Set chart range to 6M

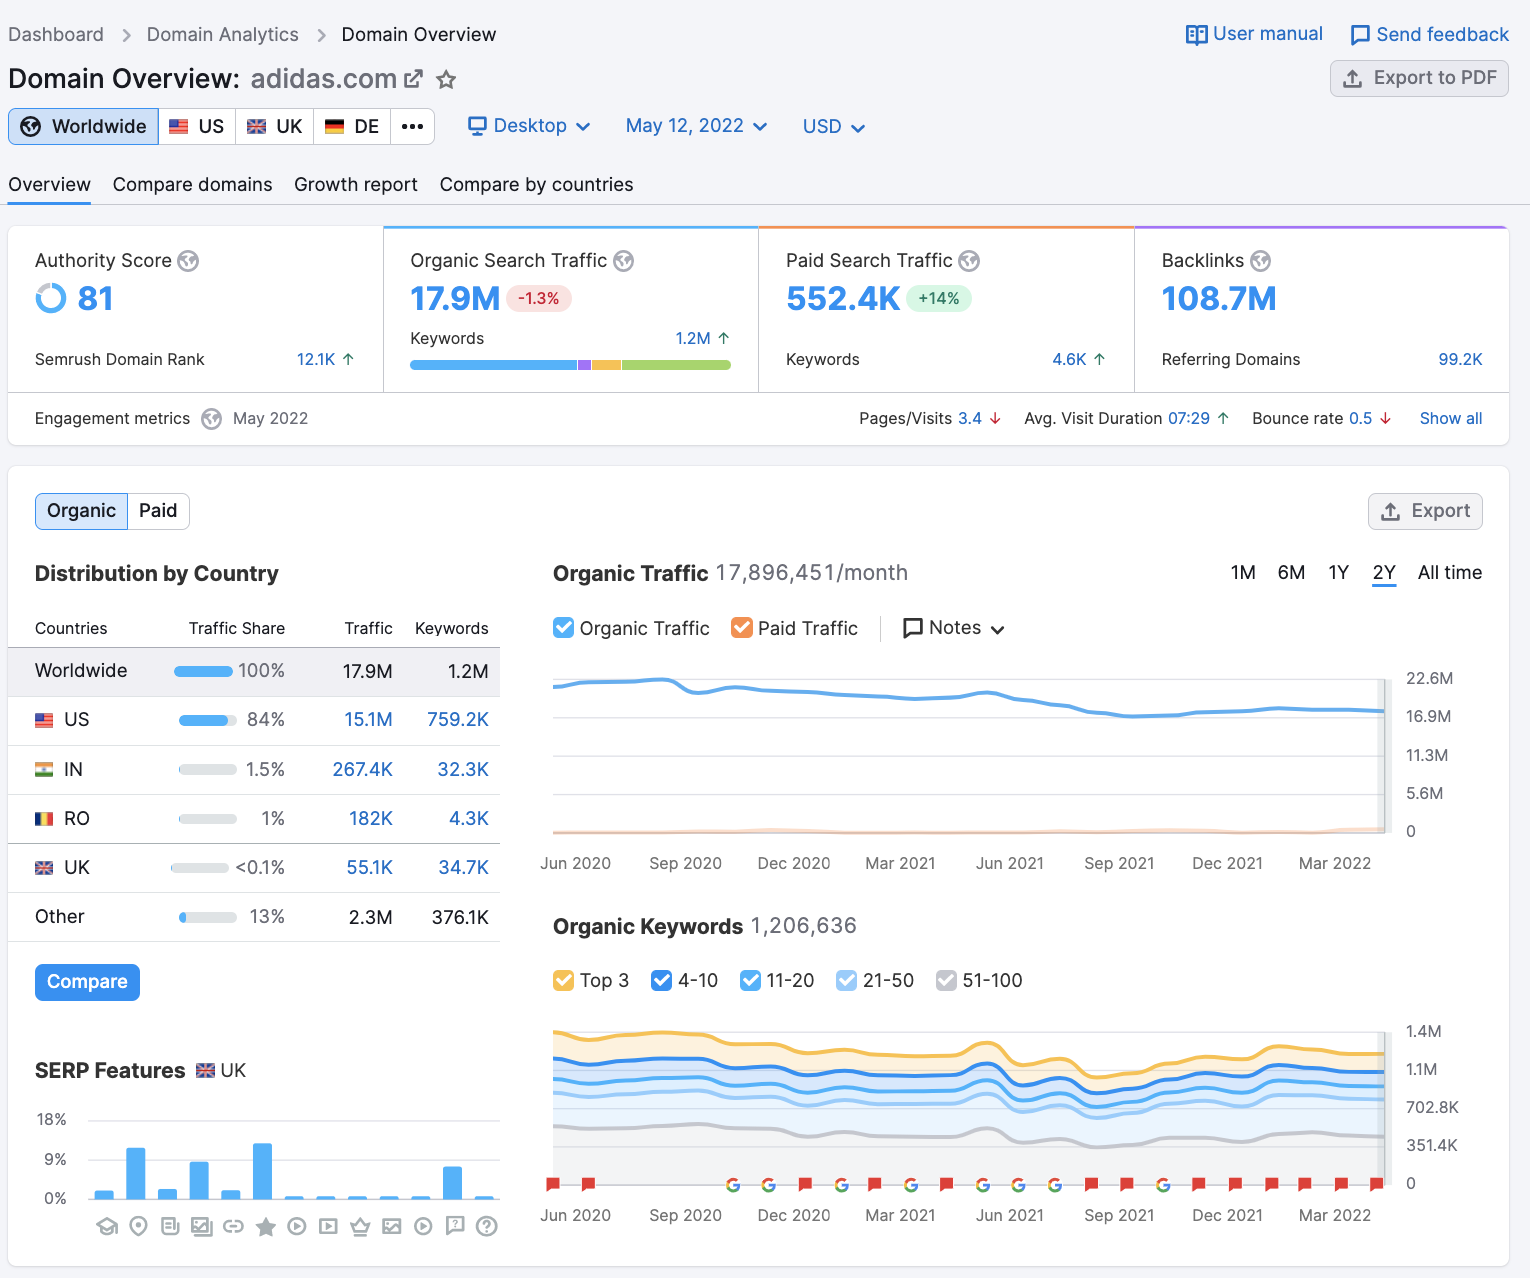tap(1291, 573)
